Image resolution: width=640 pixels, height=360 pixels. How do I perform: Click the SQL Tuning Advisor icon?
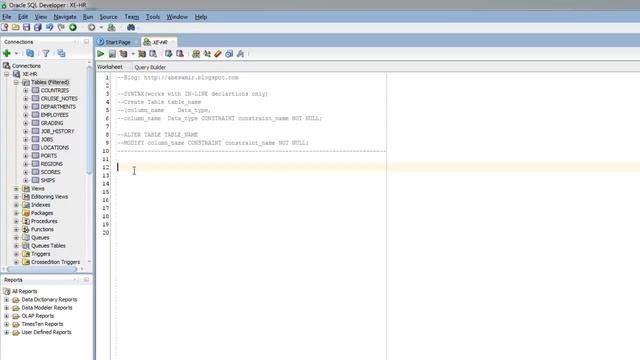point(153,53)
